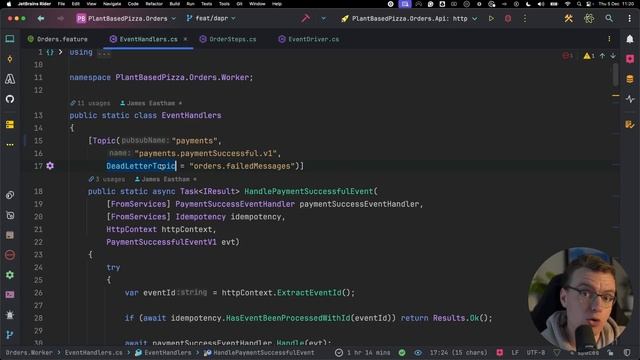Screen dimensions: 640x360
Task: Switch to the OrderSteps.cs tab
Action: 228,39
